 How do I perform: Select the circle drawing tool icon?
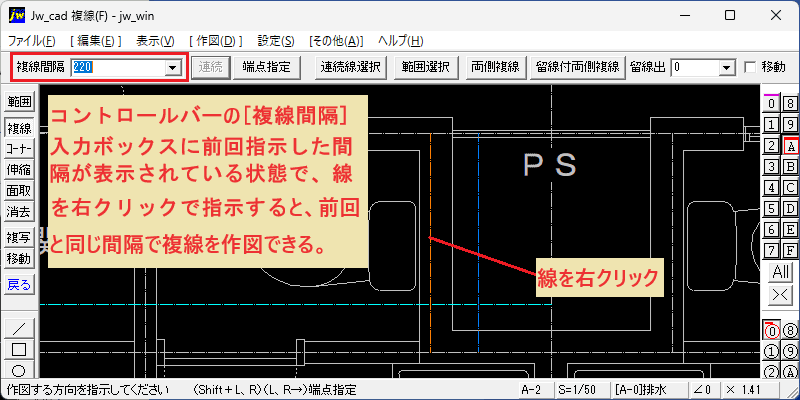pos(19,369)
